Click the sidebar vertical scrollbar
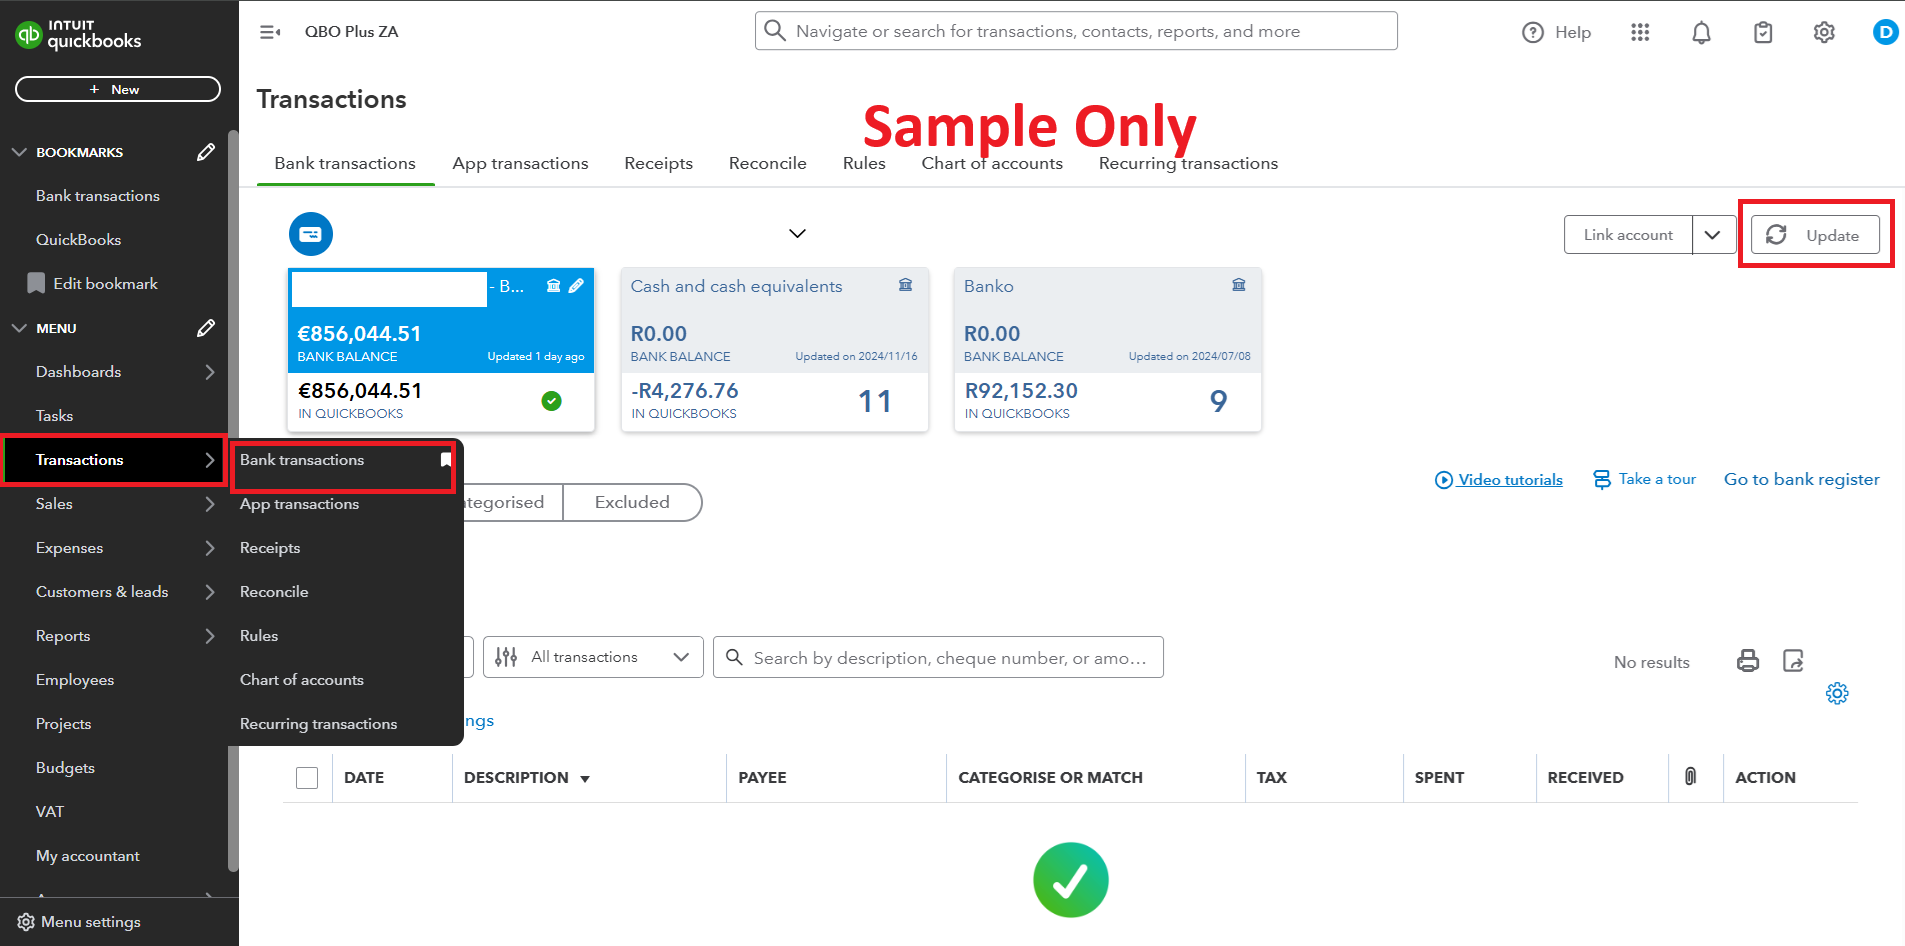Viewport: 1905px width, 946px height. point(233,500)
